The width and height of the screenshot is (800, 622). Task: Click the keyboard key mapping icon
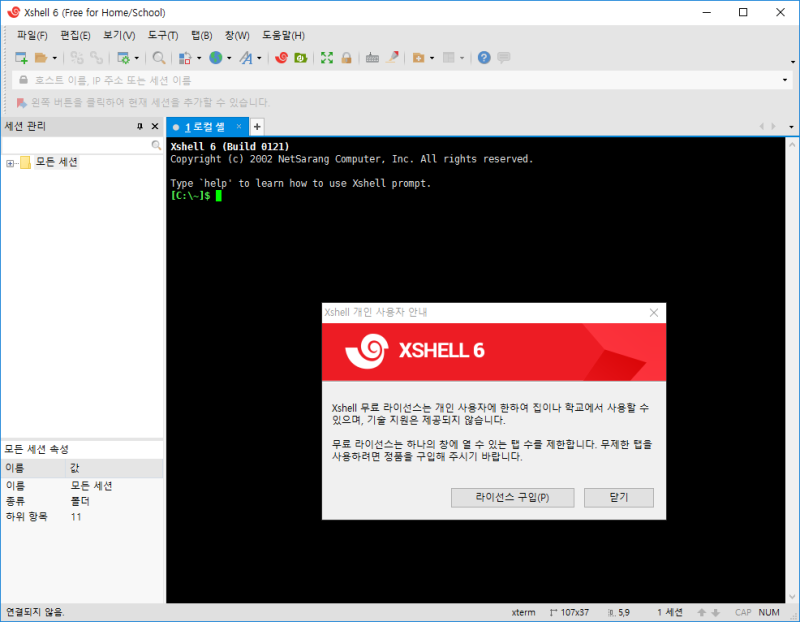click(x=372, y=58)
